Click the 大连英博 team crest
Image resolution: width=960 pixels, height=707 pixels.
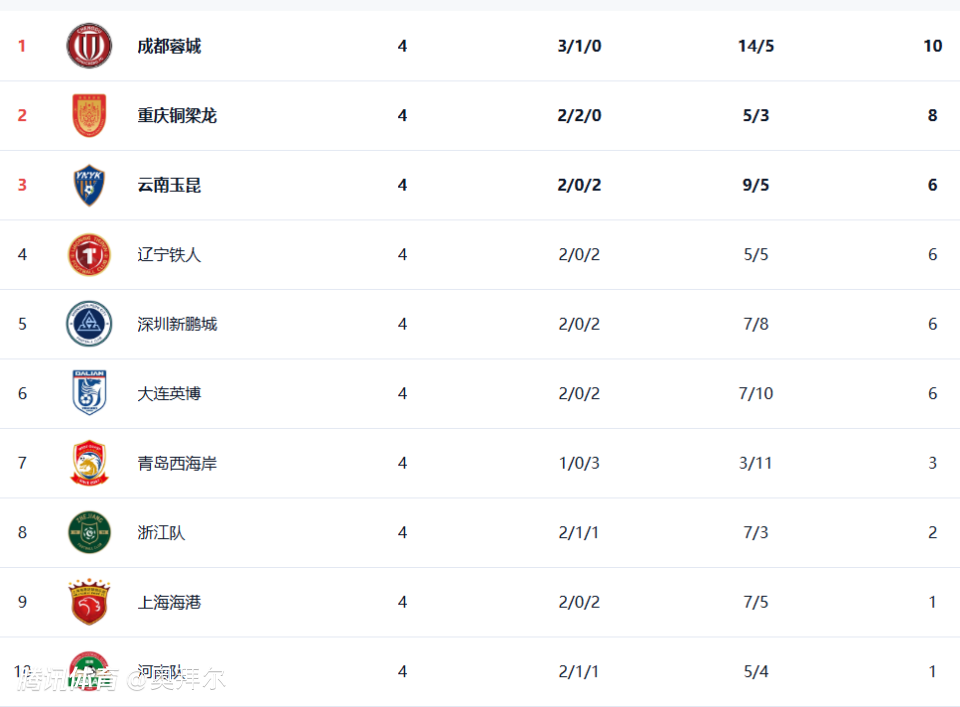(x=89, y=394)
